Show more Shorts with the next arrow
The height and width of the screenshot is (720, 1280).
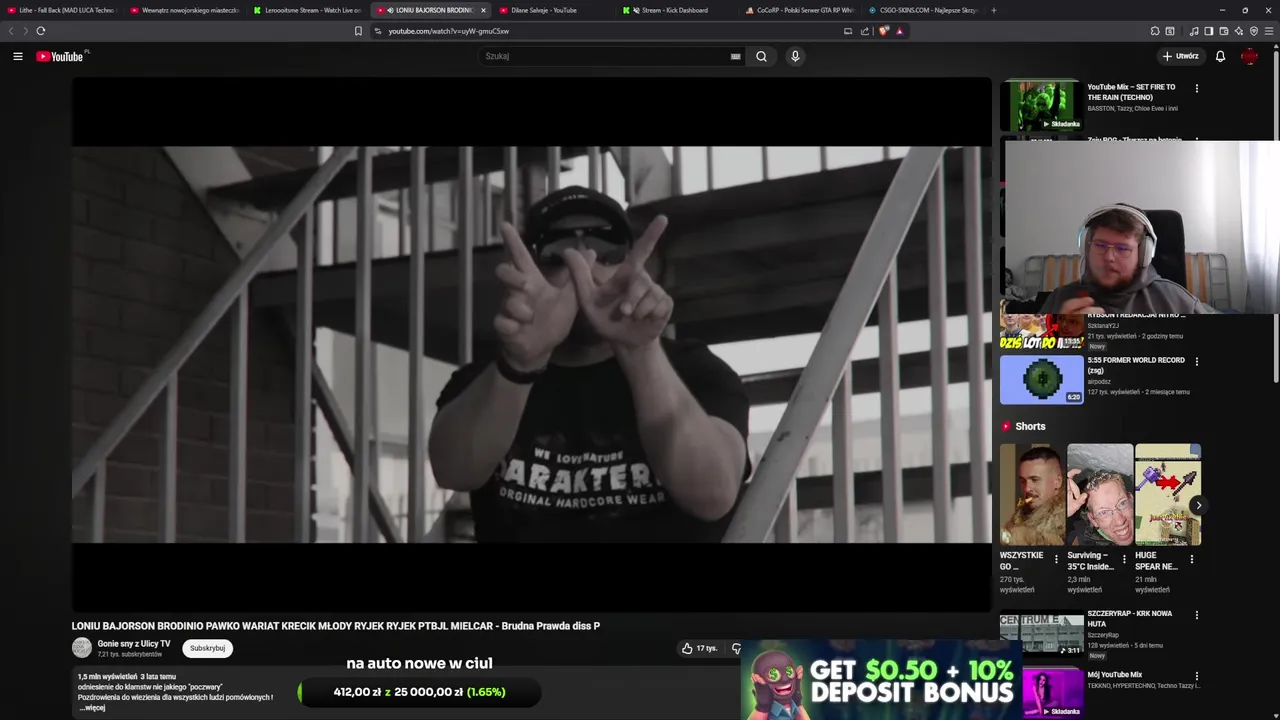tap(1198, 505)
